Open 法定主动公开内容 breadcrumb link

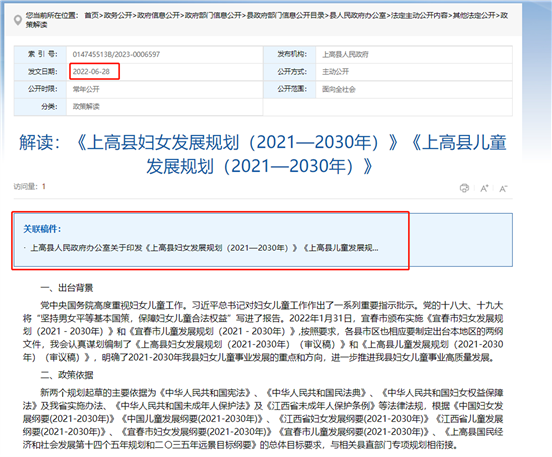pyautogui.click(x=419, y=15)
